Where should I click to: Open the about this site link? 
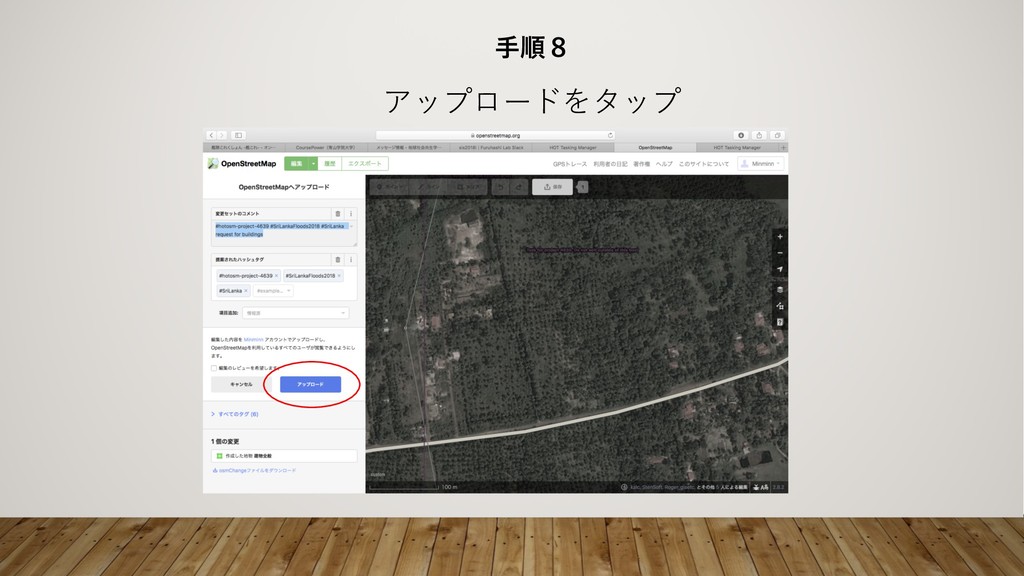click(703, 164)
